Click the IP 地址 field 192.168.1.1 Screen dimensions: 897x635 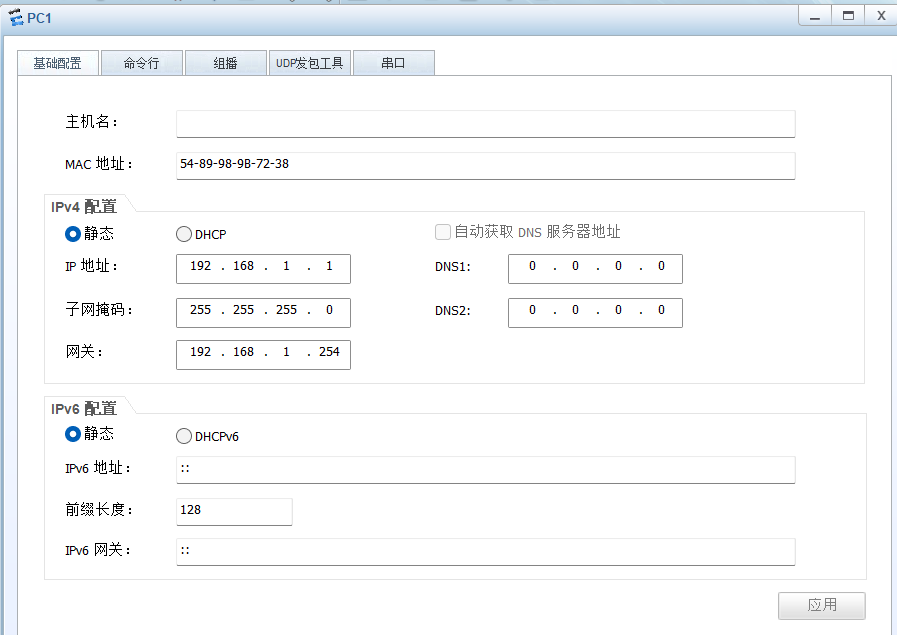pyautogui.click(x=263, y=269)
